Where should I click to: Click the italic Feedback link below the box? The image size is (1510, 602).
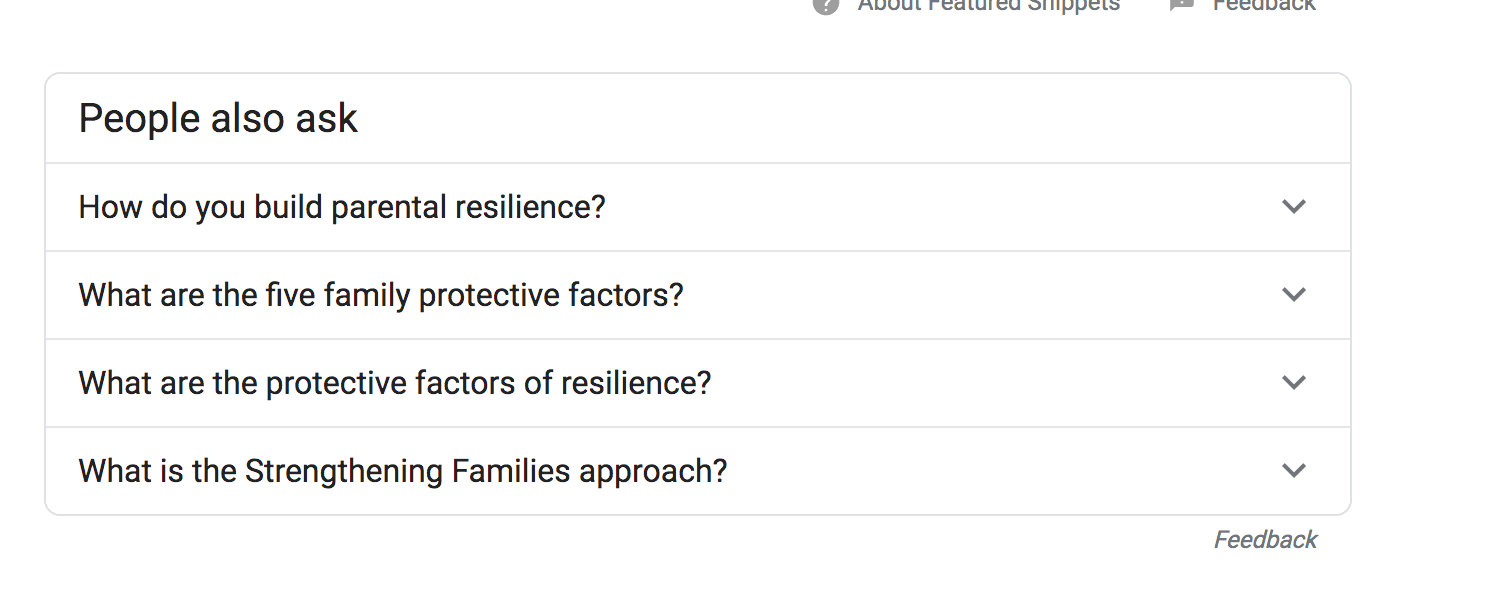pyautogui.click(x=1265, y=539)
